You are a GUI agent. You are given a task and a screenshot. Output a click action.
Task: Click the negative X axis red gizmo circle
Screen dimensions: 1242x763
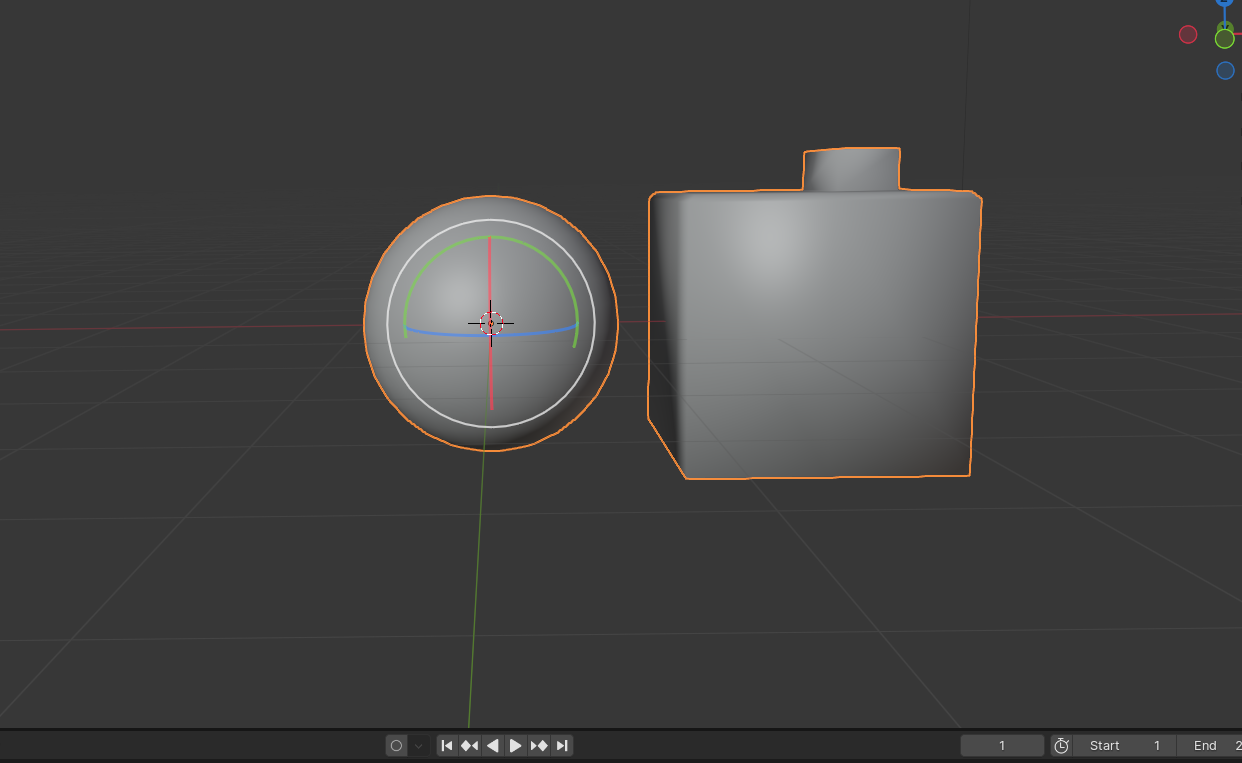pyautogui.click(x=1188, y=35)
